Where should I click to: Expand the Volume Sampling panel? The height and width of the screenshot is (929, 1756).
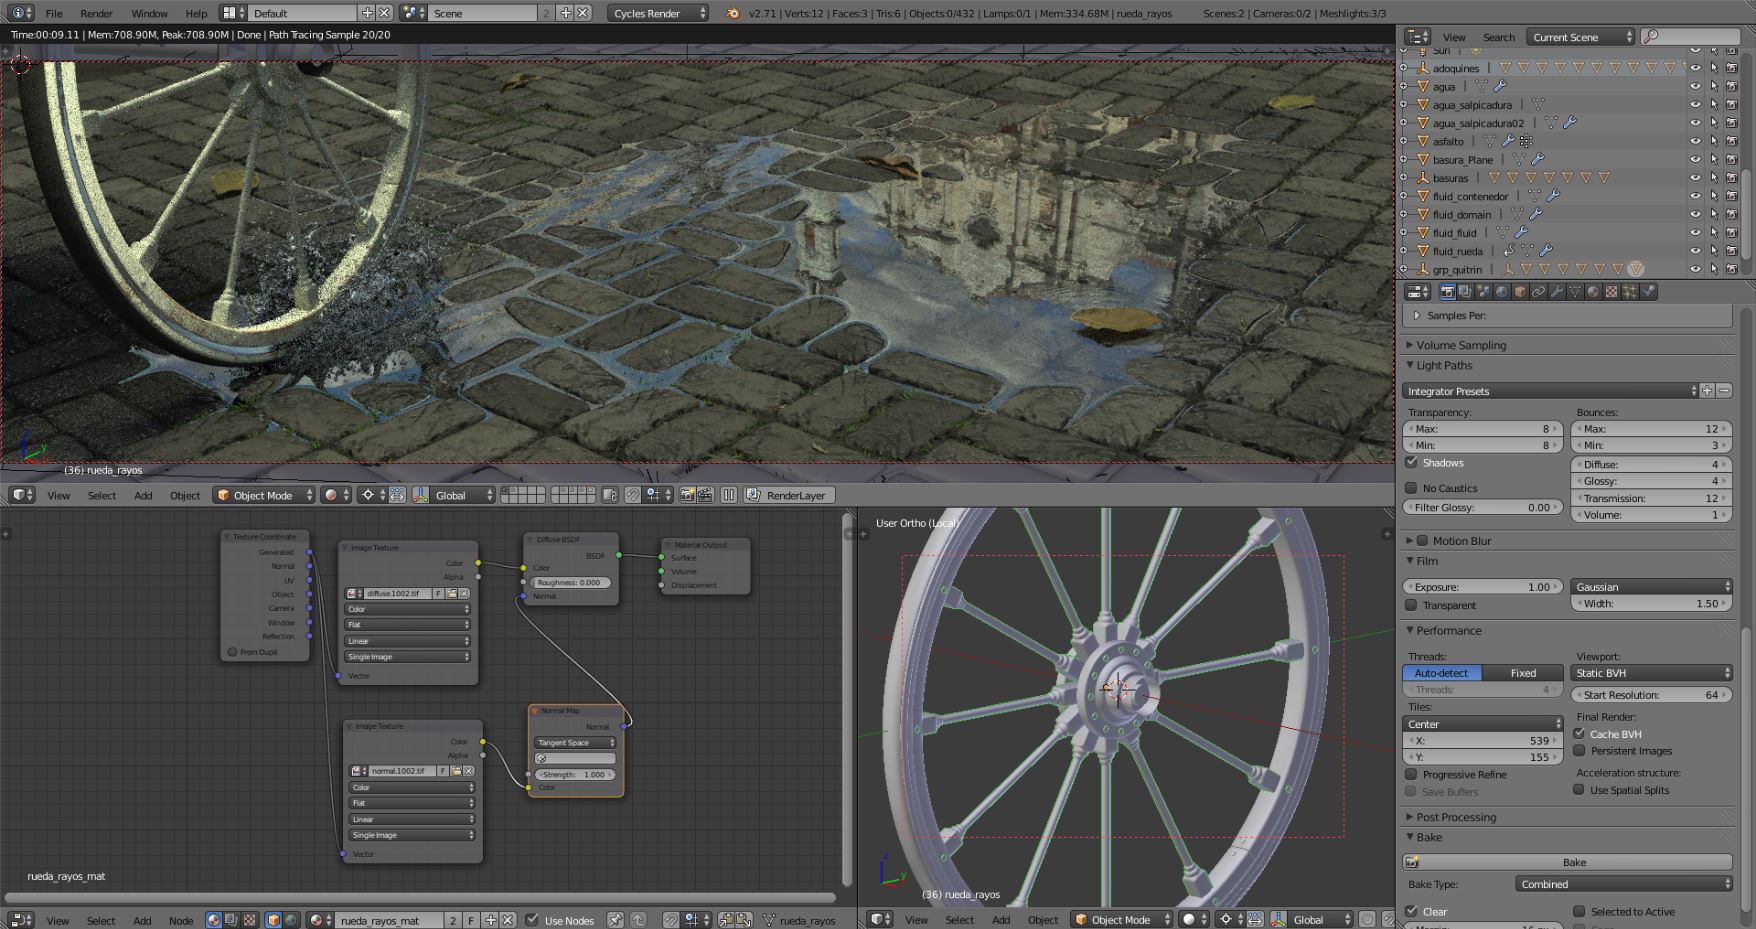click(x=1460, y=345)
